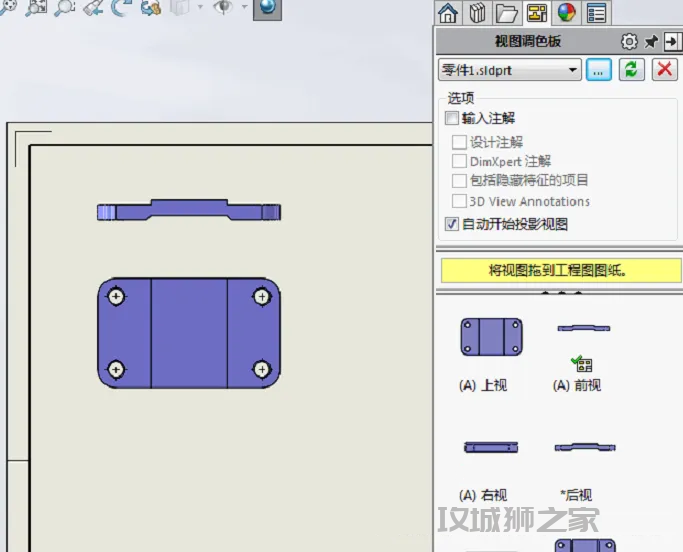Open the Design Library tab
Image resolution: width=683 pixels, height=552 pixels.
pos(477,12)
